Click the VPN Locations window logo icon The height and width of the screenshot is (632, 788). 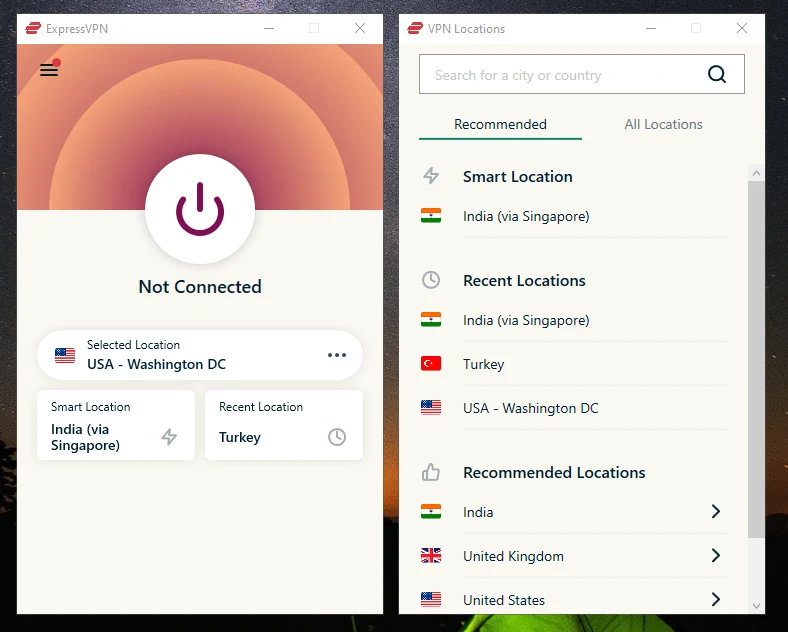[x=415, y=28]
